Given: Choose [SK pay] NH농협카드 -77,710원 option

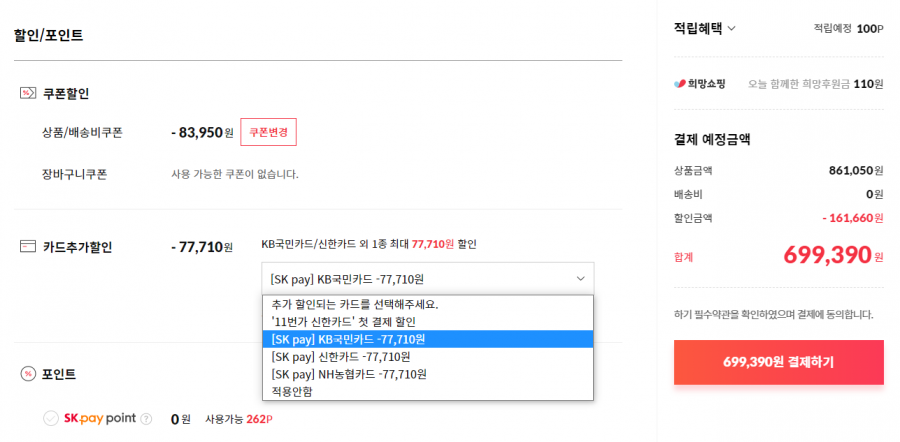Looking at the screenshot, I should [428, 374].
